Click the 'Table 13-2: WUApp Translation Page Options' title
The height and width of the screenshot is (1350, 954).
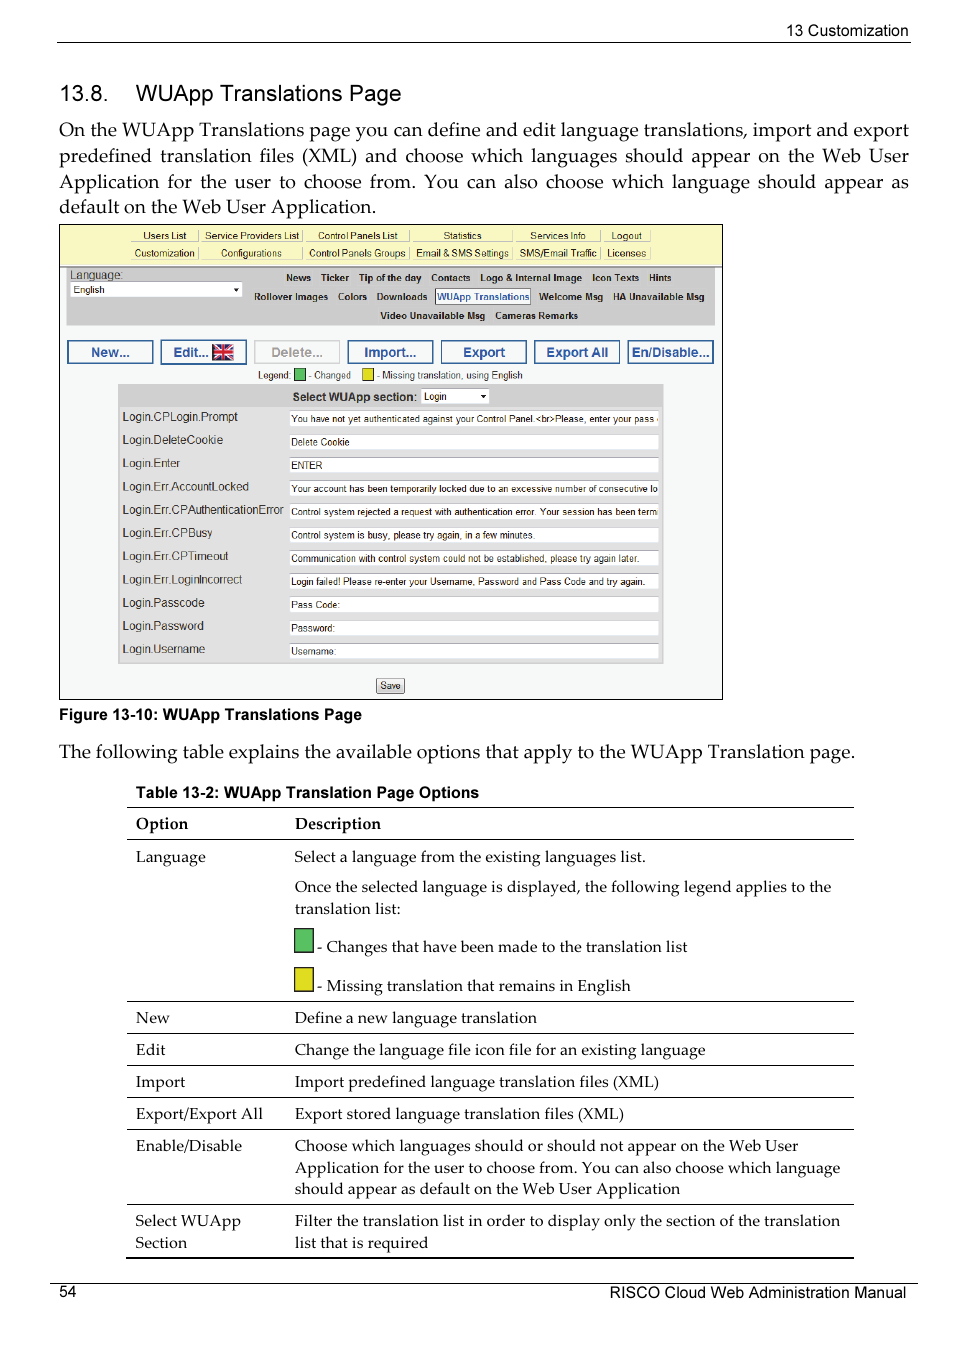click(307, 793)
